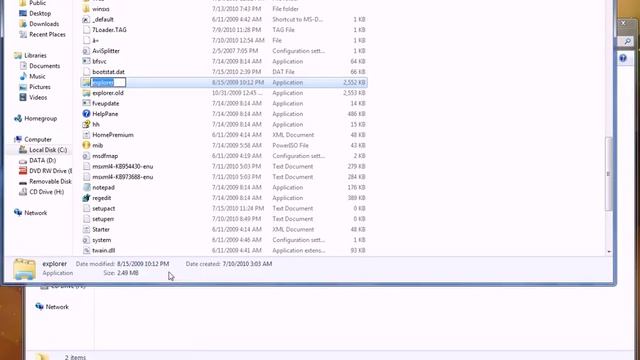Click the Date created value in details pane

coord(247,264)
